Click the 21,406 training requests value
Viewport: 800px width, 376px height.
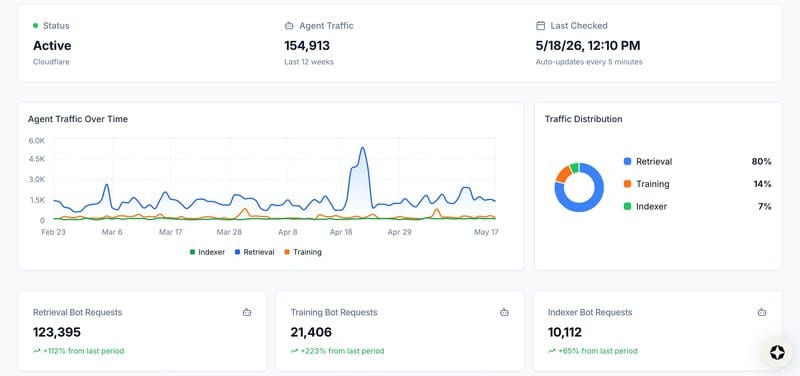(x=311, y=332)
